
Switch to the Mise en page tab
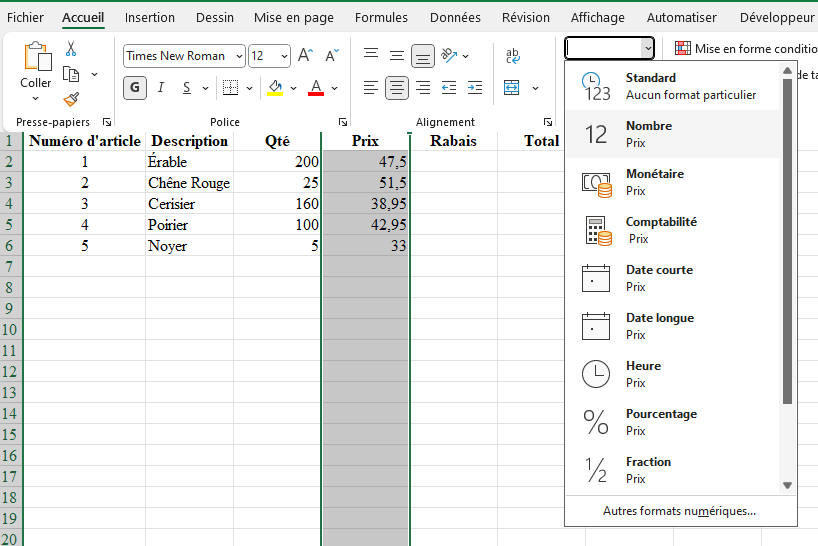[294, 17]
